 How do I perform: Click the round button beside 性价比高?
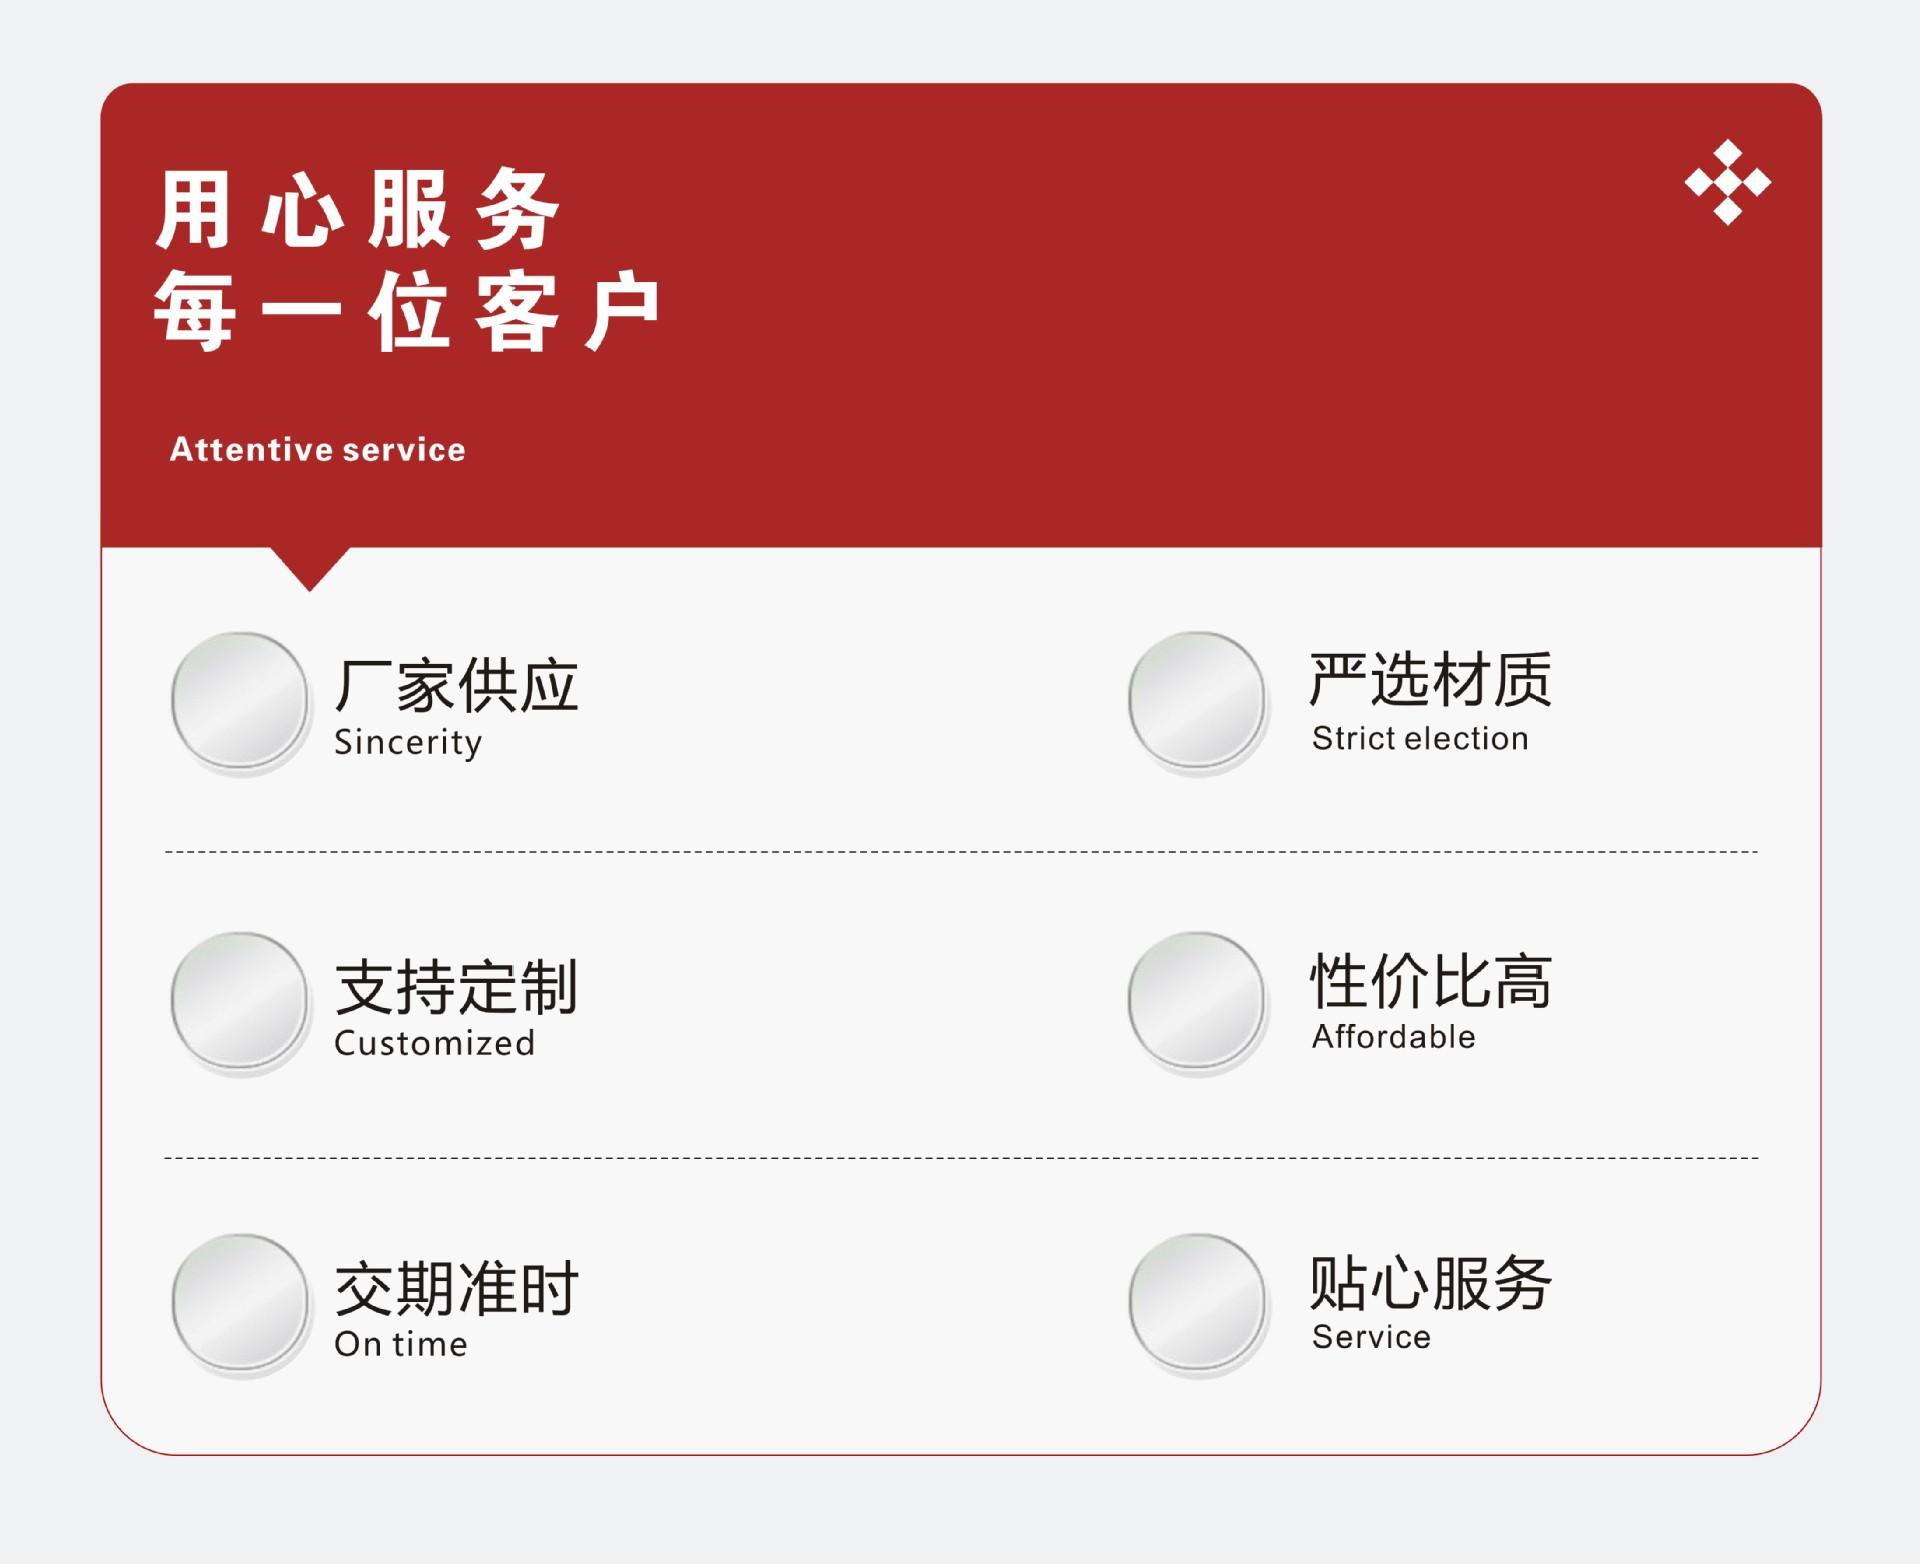pyautogui.click(x=1198, y=1001)
